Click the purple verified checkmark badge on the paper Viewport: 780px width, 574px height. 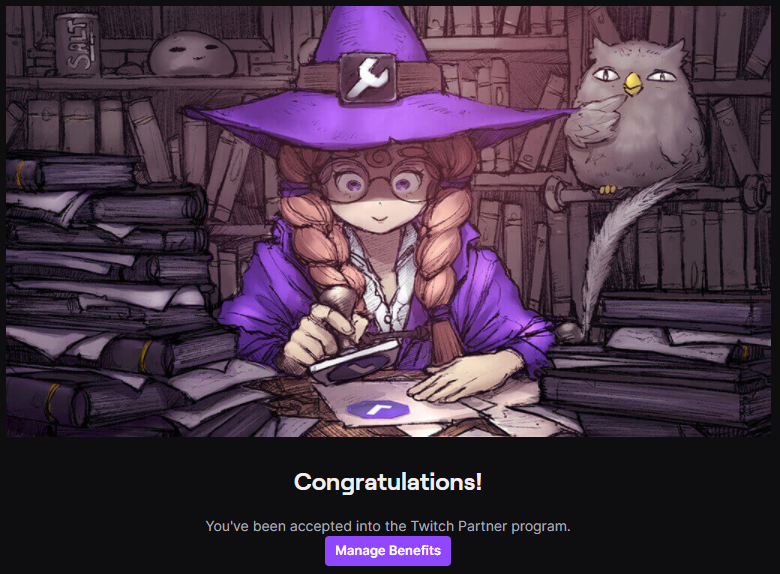[x=378, y=409]
